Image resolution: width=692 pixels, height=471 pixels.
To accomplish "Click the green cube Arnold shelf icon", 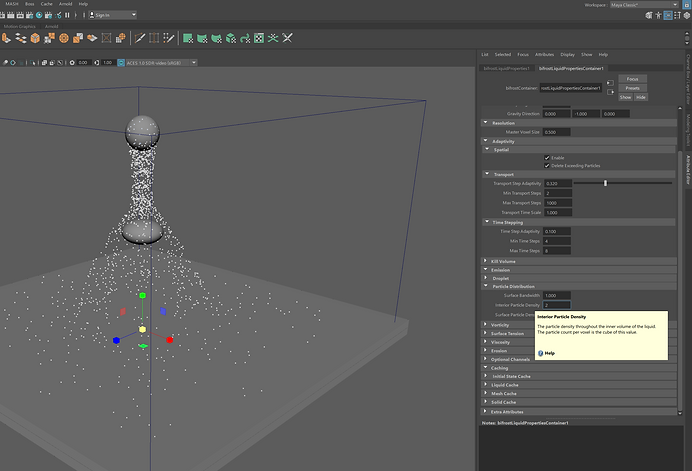I will coord(231,38).
